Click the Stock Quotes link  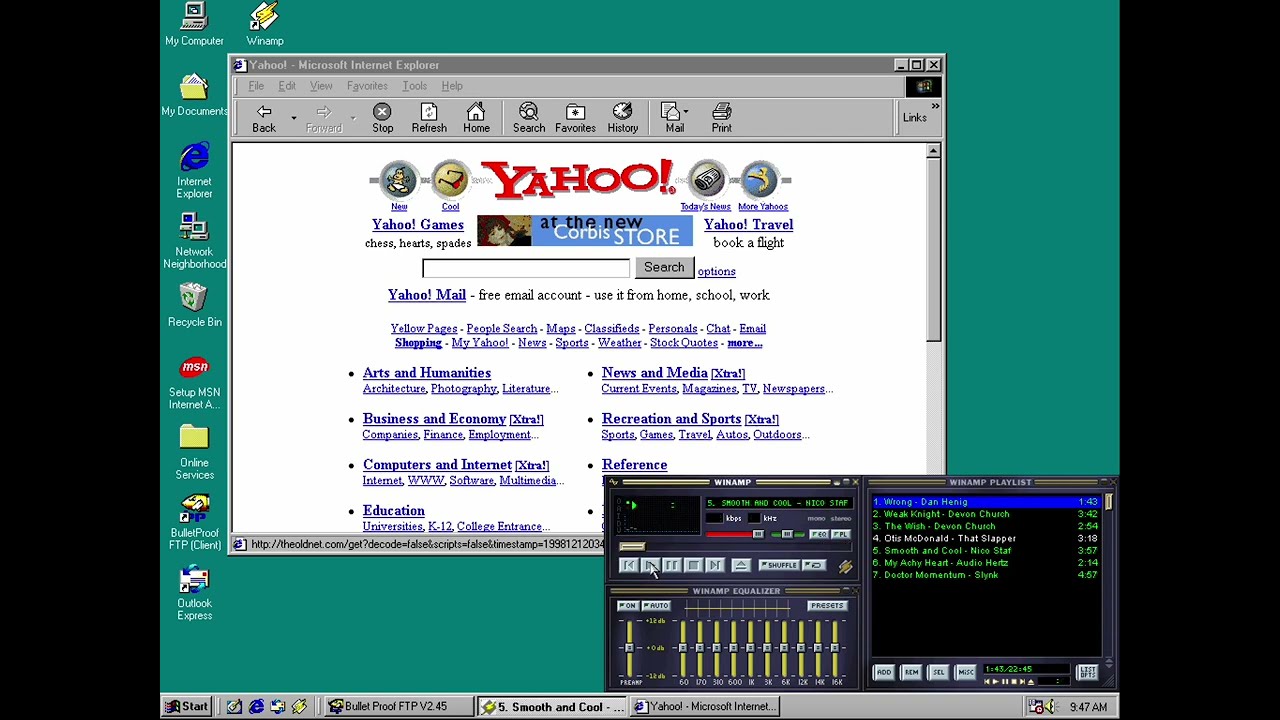point(684,343)
